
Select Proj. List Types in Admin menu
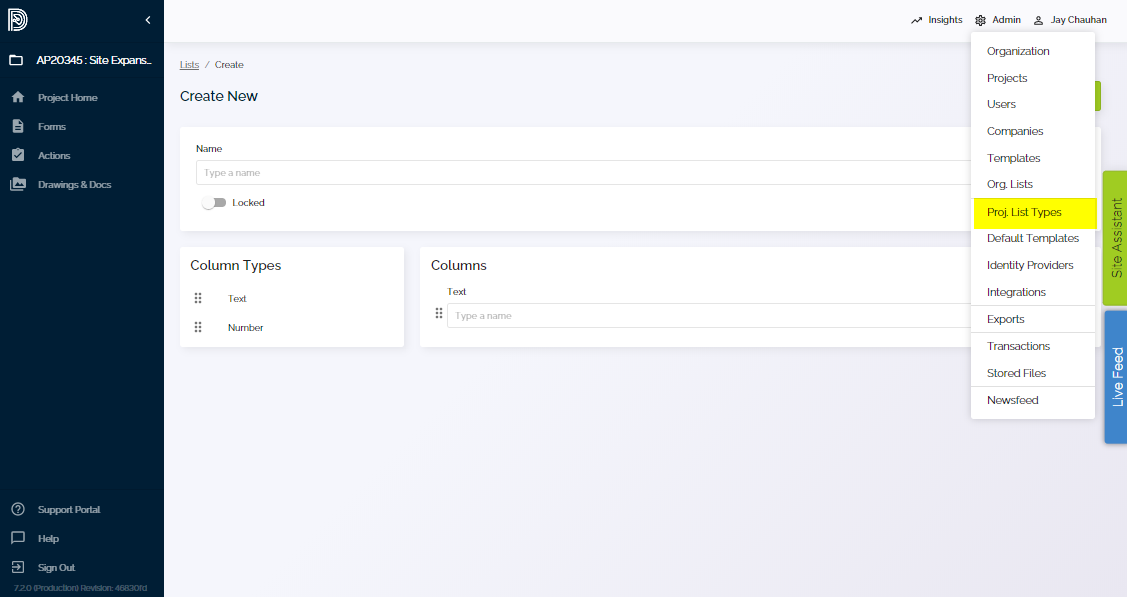[1022, 212]
